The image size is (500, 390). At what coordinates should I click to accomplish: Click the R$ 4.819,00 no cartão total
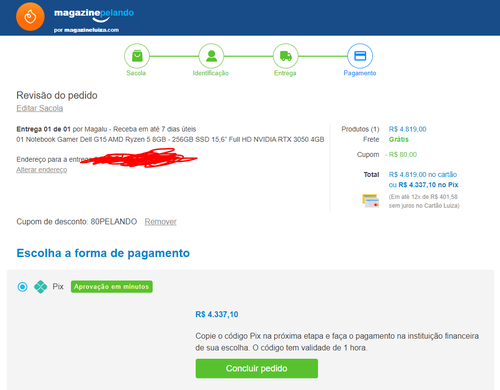pos(423,174)
